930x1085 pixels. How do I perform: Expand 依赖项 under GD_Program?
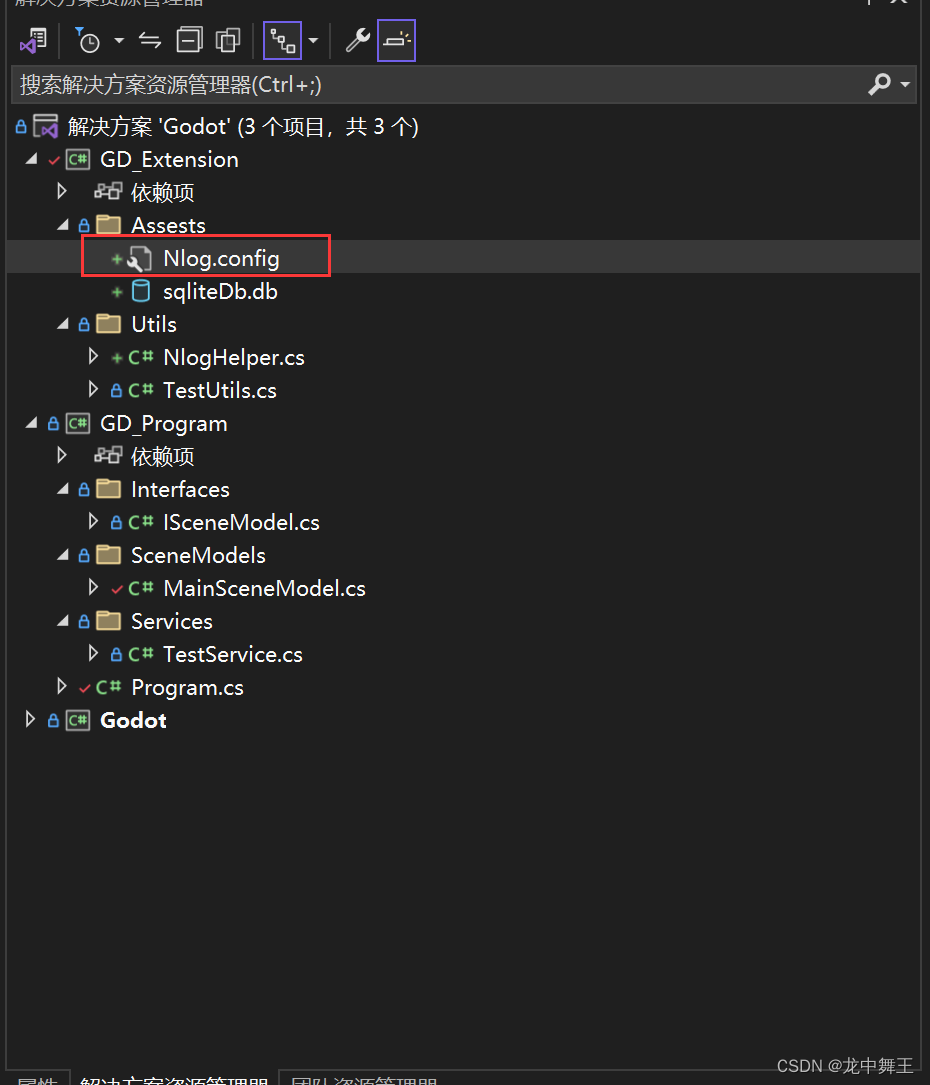click(61, 456)
